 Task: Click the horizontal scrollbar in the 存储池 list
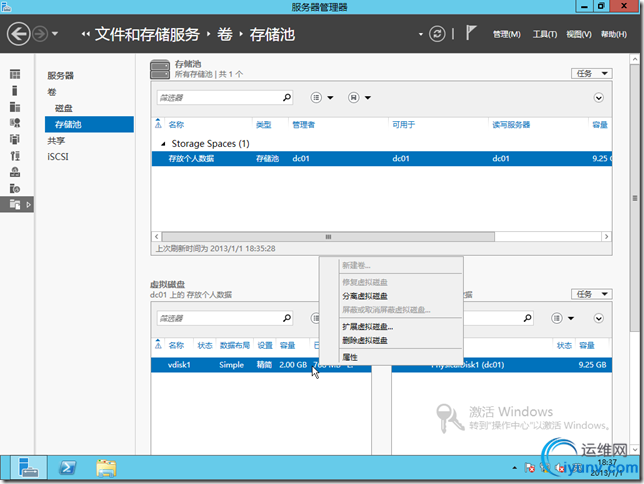326,237
